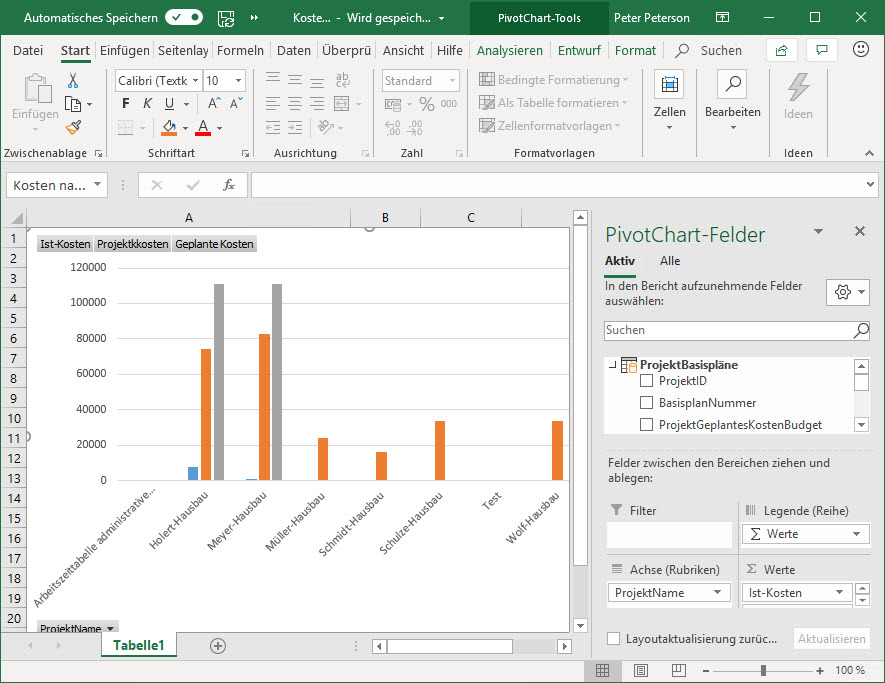Image resolution: width=885 pixels, height=683 pixels.
Task: Toggle Automatisches Speichern switch
Action: [184, 17]
